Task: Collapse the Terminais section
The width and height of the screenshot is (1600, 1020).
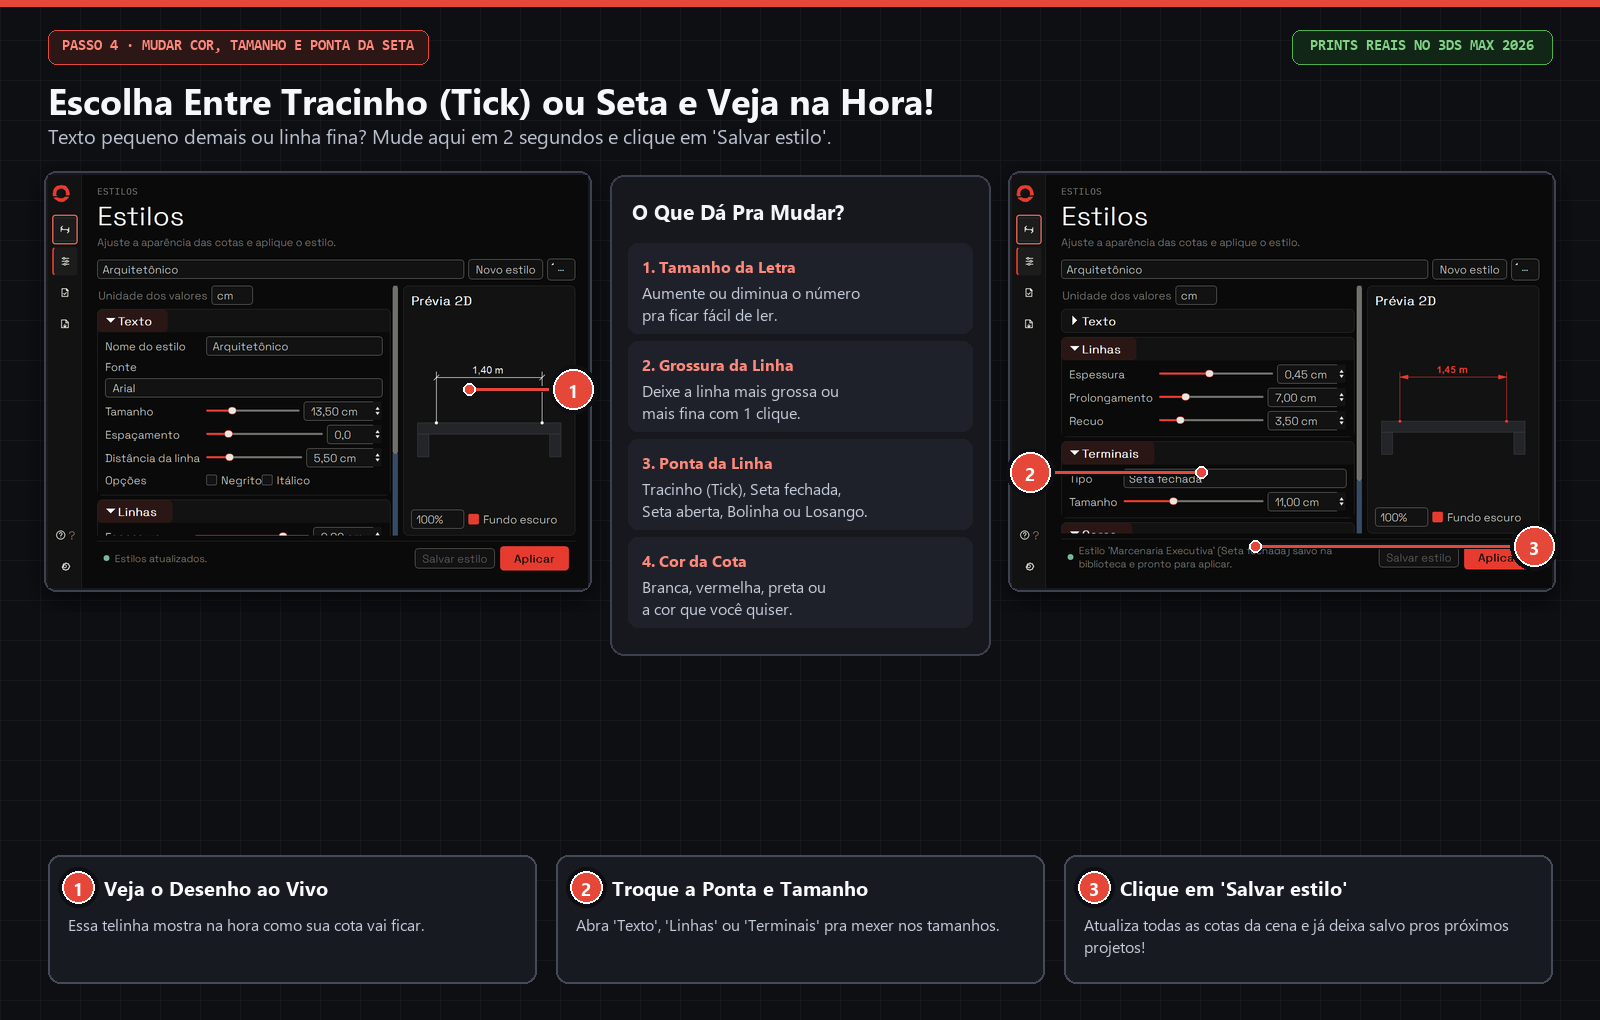Action: (x=1107, y=453)
